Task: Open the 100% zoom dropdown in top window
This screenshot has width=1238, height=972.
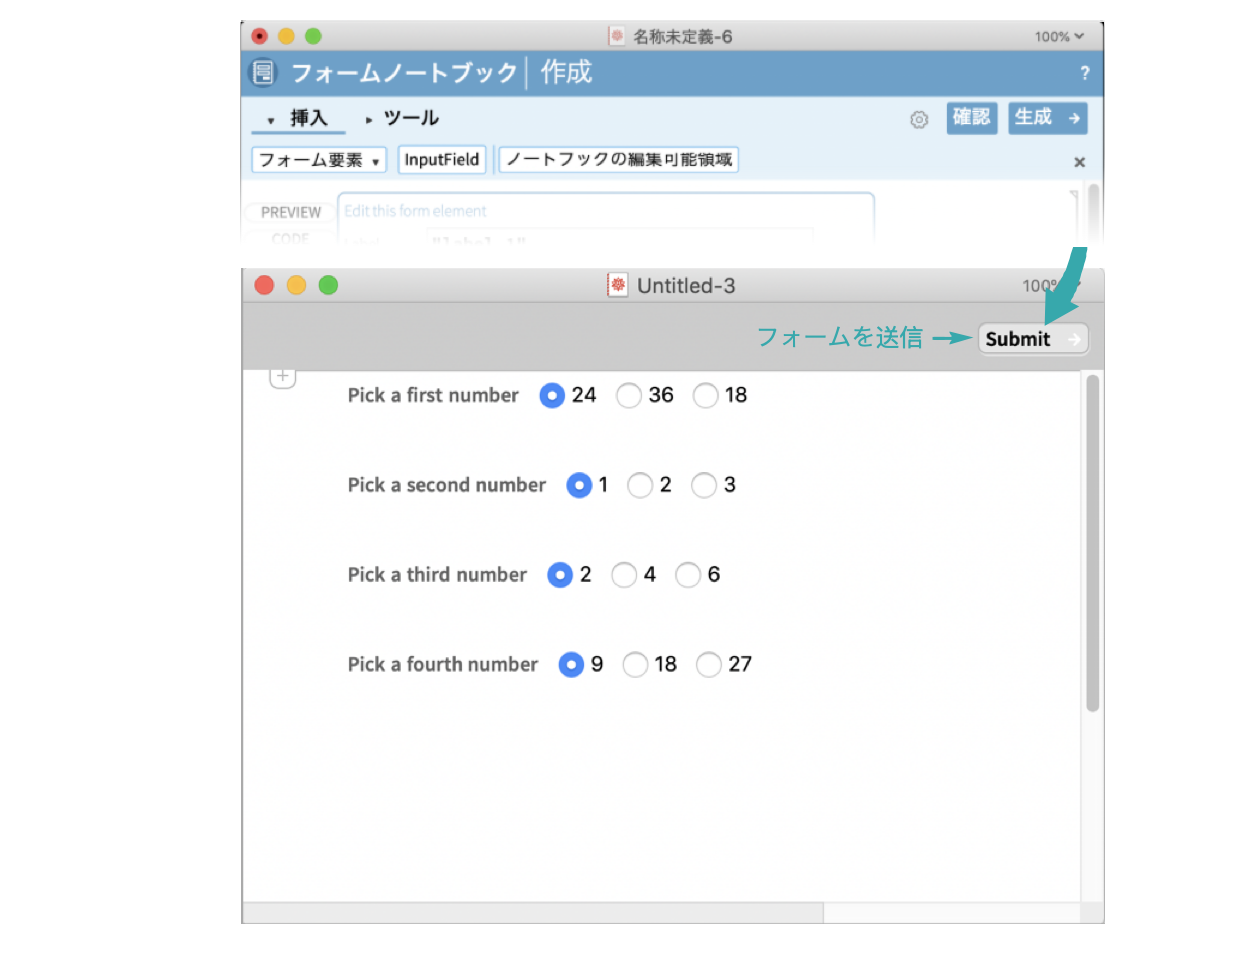Action: tap(1058, 36)
